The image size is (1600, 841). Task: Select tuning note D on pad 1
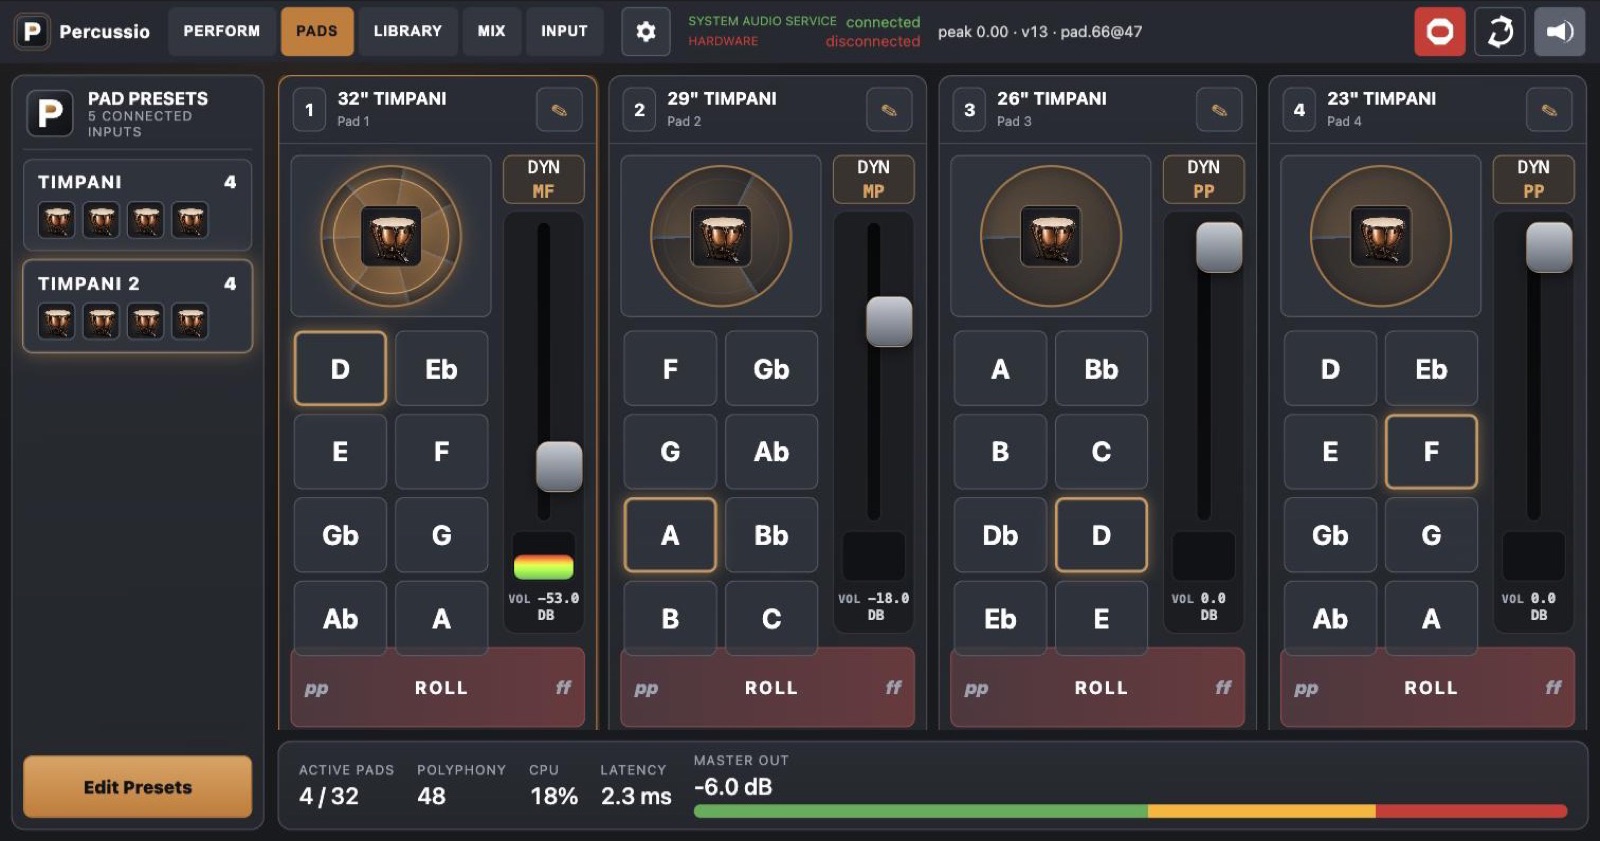[340, 369]
